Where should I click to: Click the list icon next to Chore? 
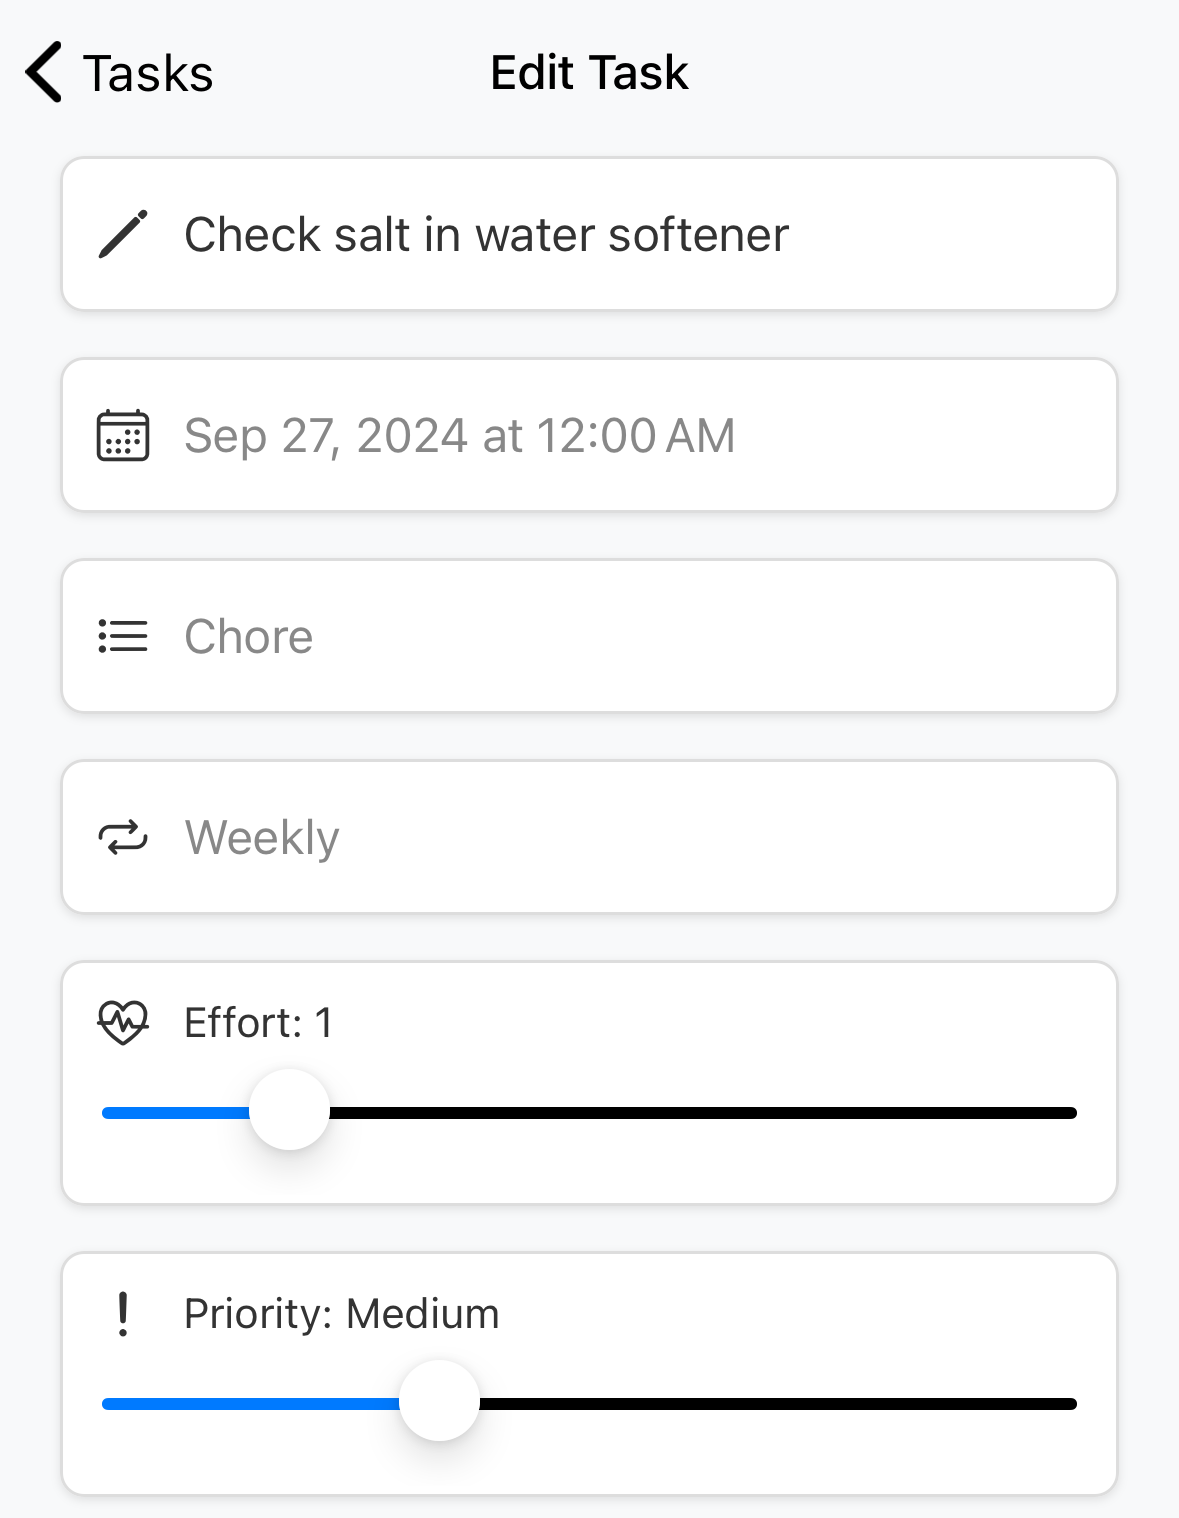tap(123, 636)
